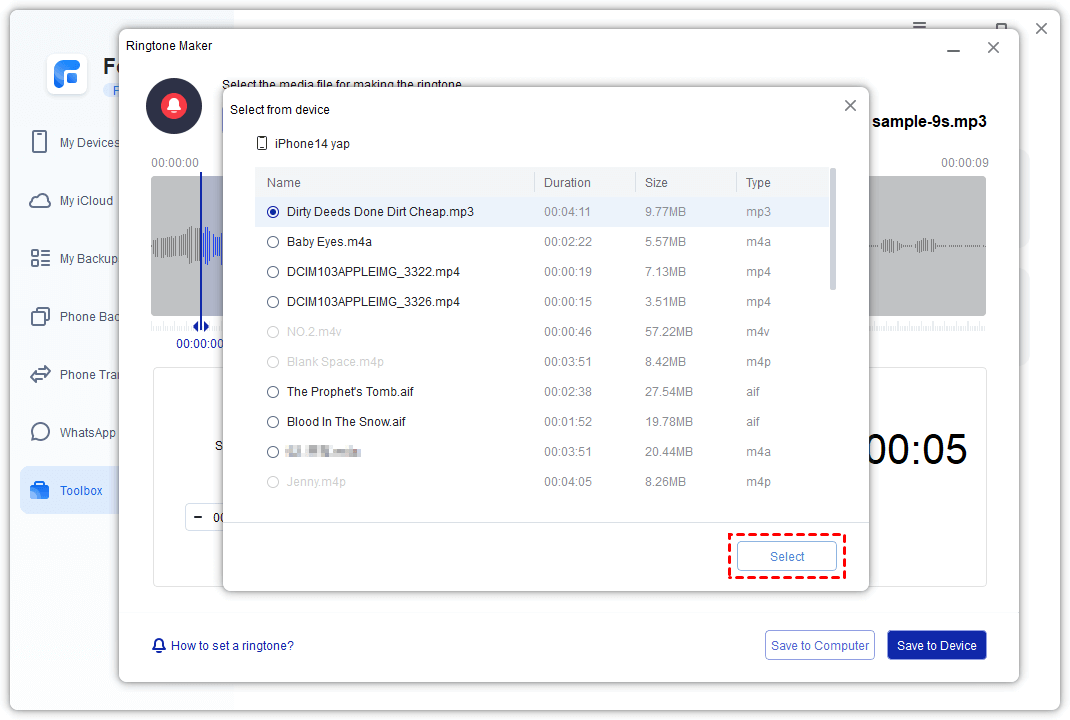Viewport: 1070px width, 720px height.
Task: Choose The Prophet's Tomb.aif radio button
Action: (x=273, y=392)
